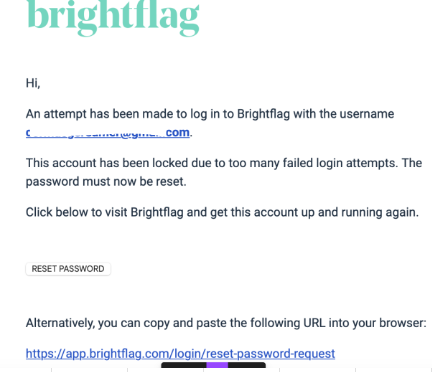Click the 'password must now be reset.' line
Screen dimensions: 432x372
(106, 182)
